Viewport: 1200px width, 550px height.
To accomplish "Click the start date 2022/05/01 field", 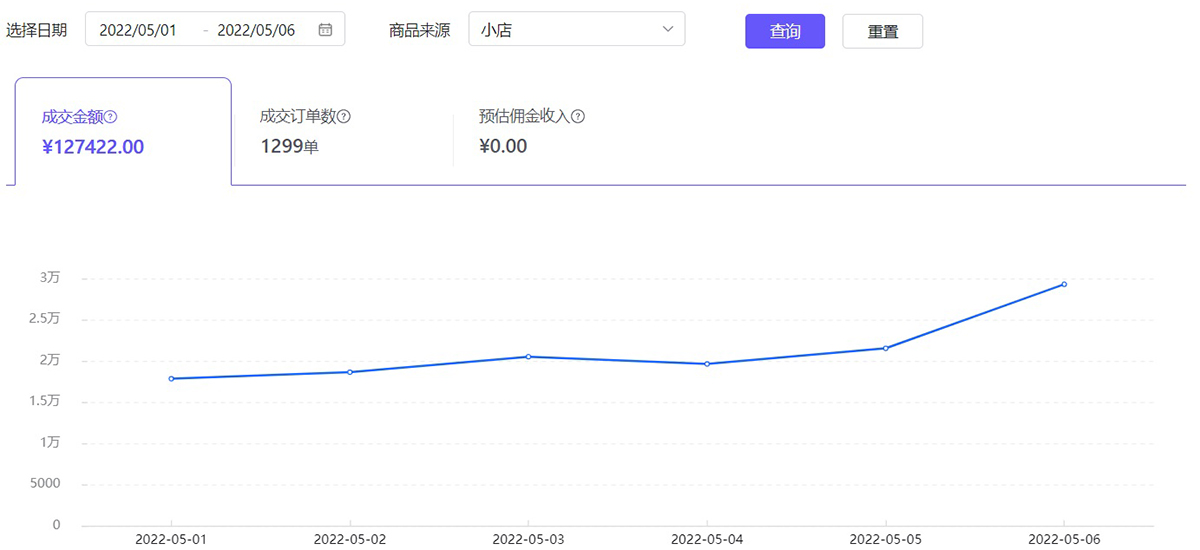I will pos(138,30).
